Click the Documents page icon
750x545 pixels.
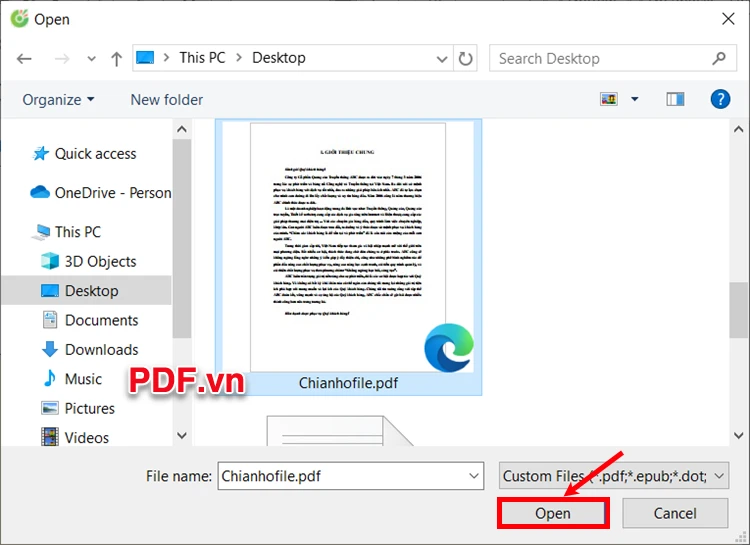pos(50,320)
